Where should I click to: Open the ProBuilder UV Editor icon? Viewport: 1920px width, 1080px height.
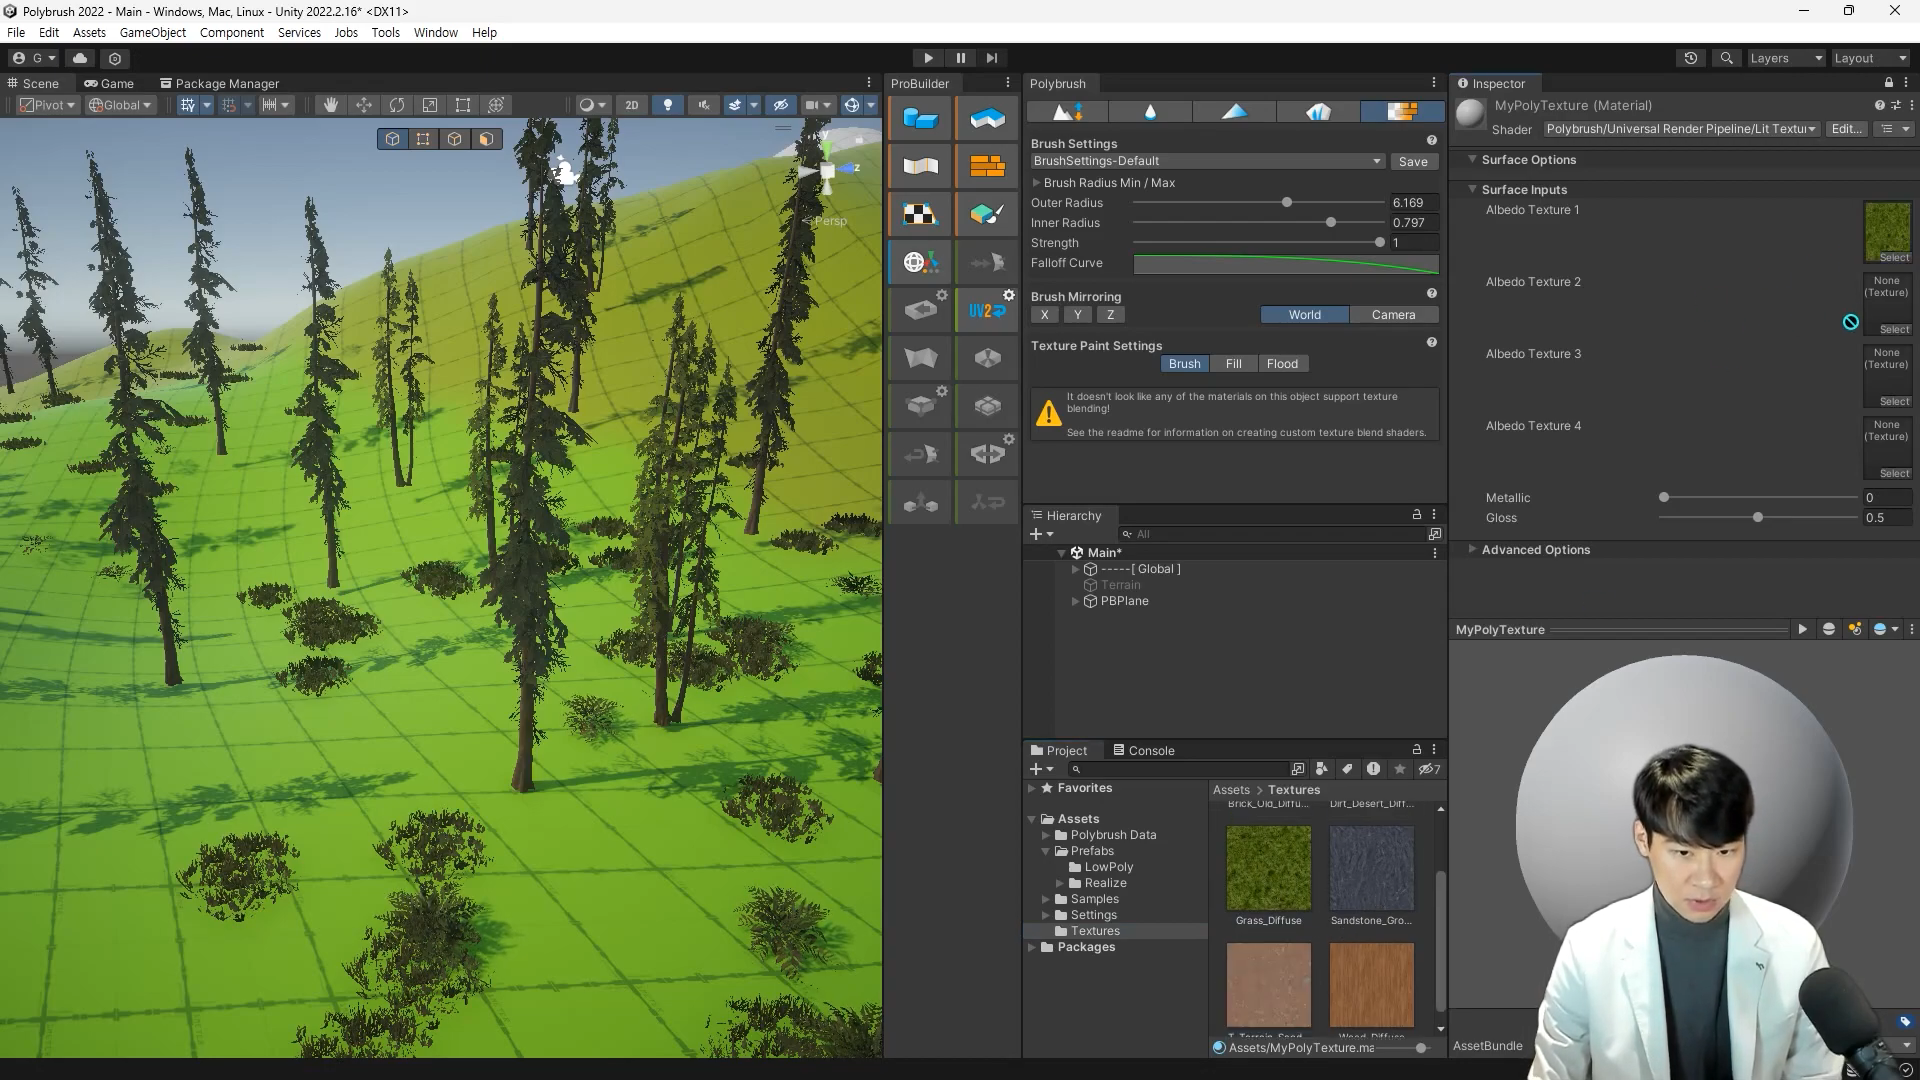(920, 214)
